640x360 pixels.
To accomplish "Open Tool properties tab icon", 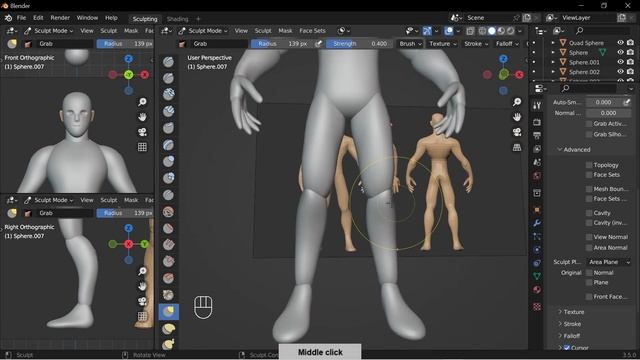I will [537, 106].
